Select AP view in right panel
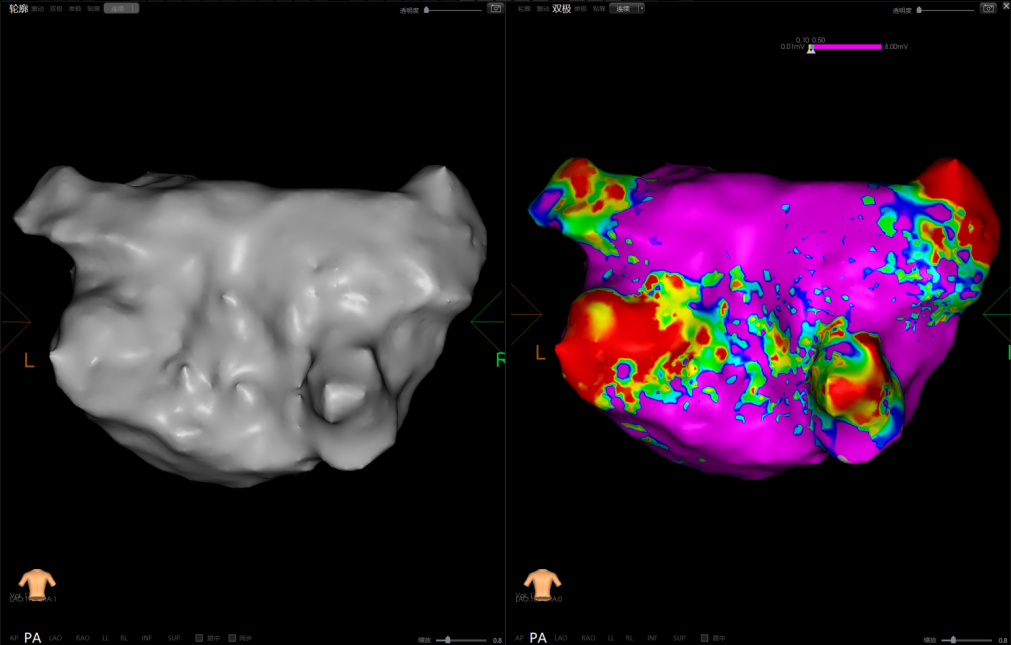The image size is (1011, 645). pos(518,637)
